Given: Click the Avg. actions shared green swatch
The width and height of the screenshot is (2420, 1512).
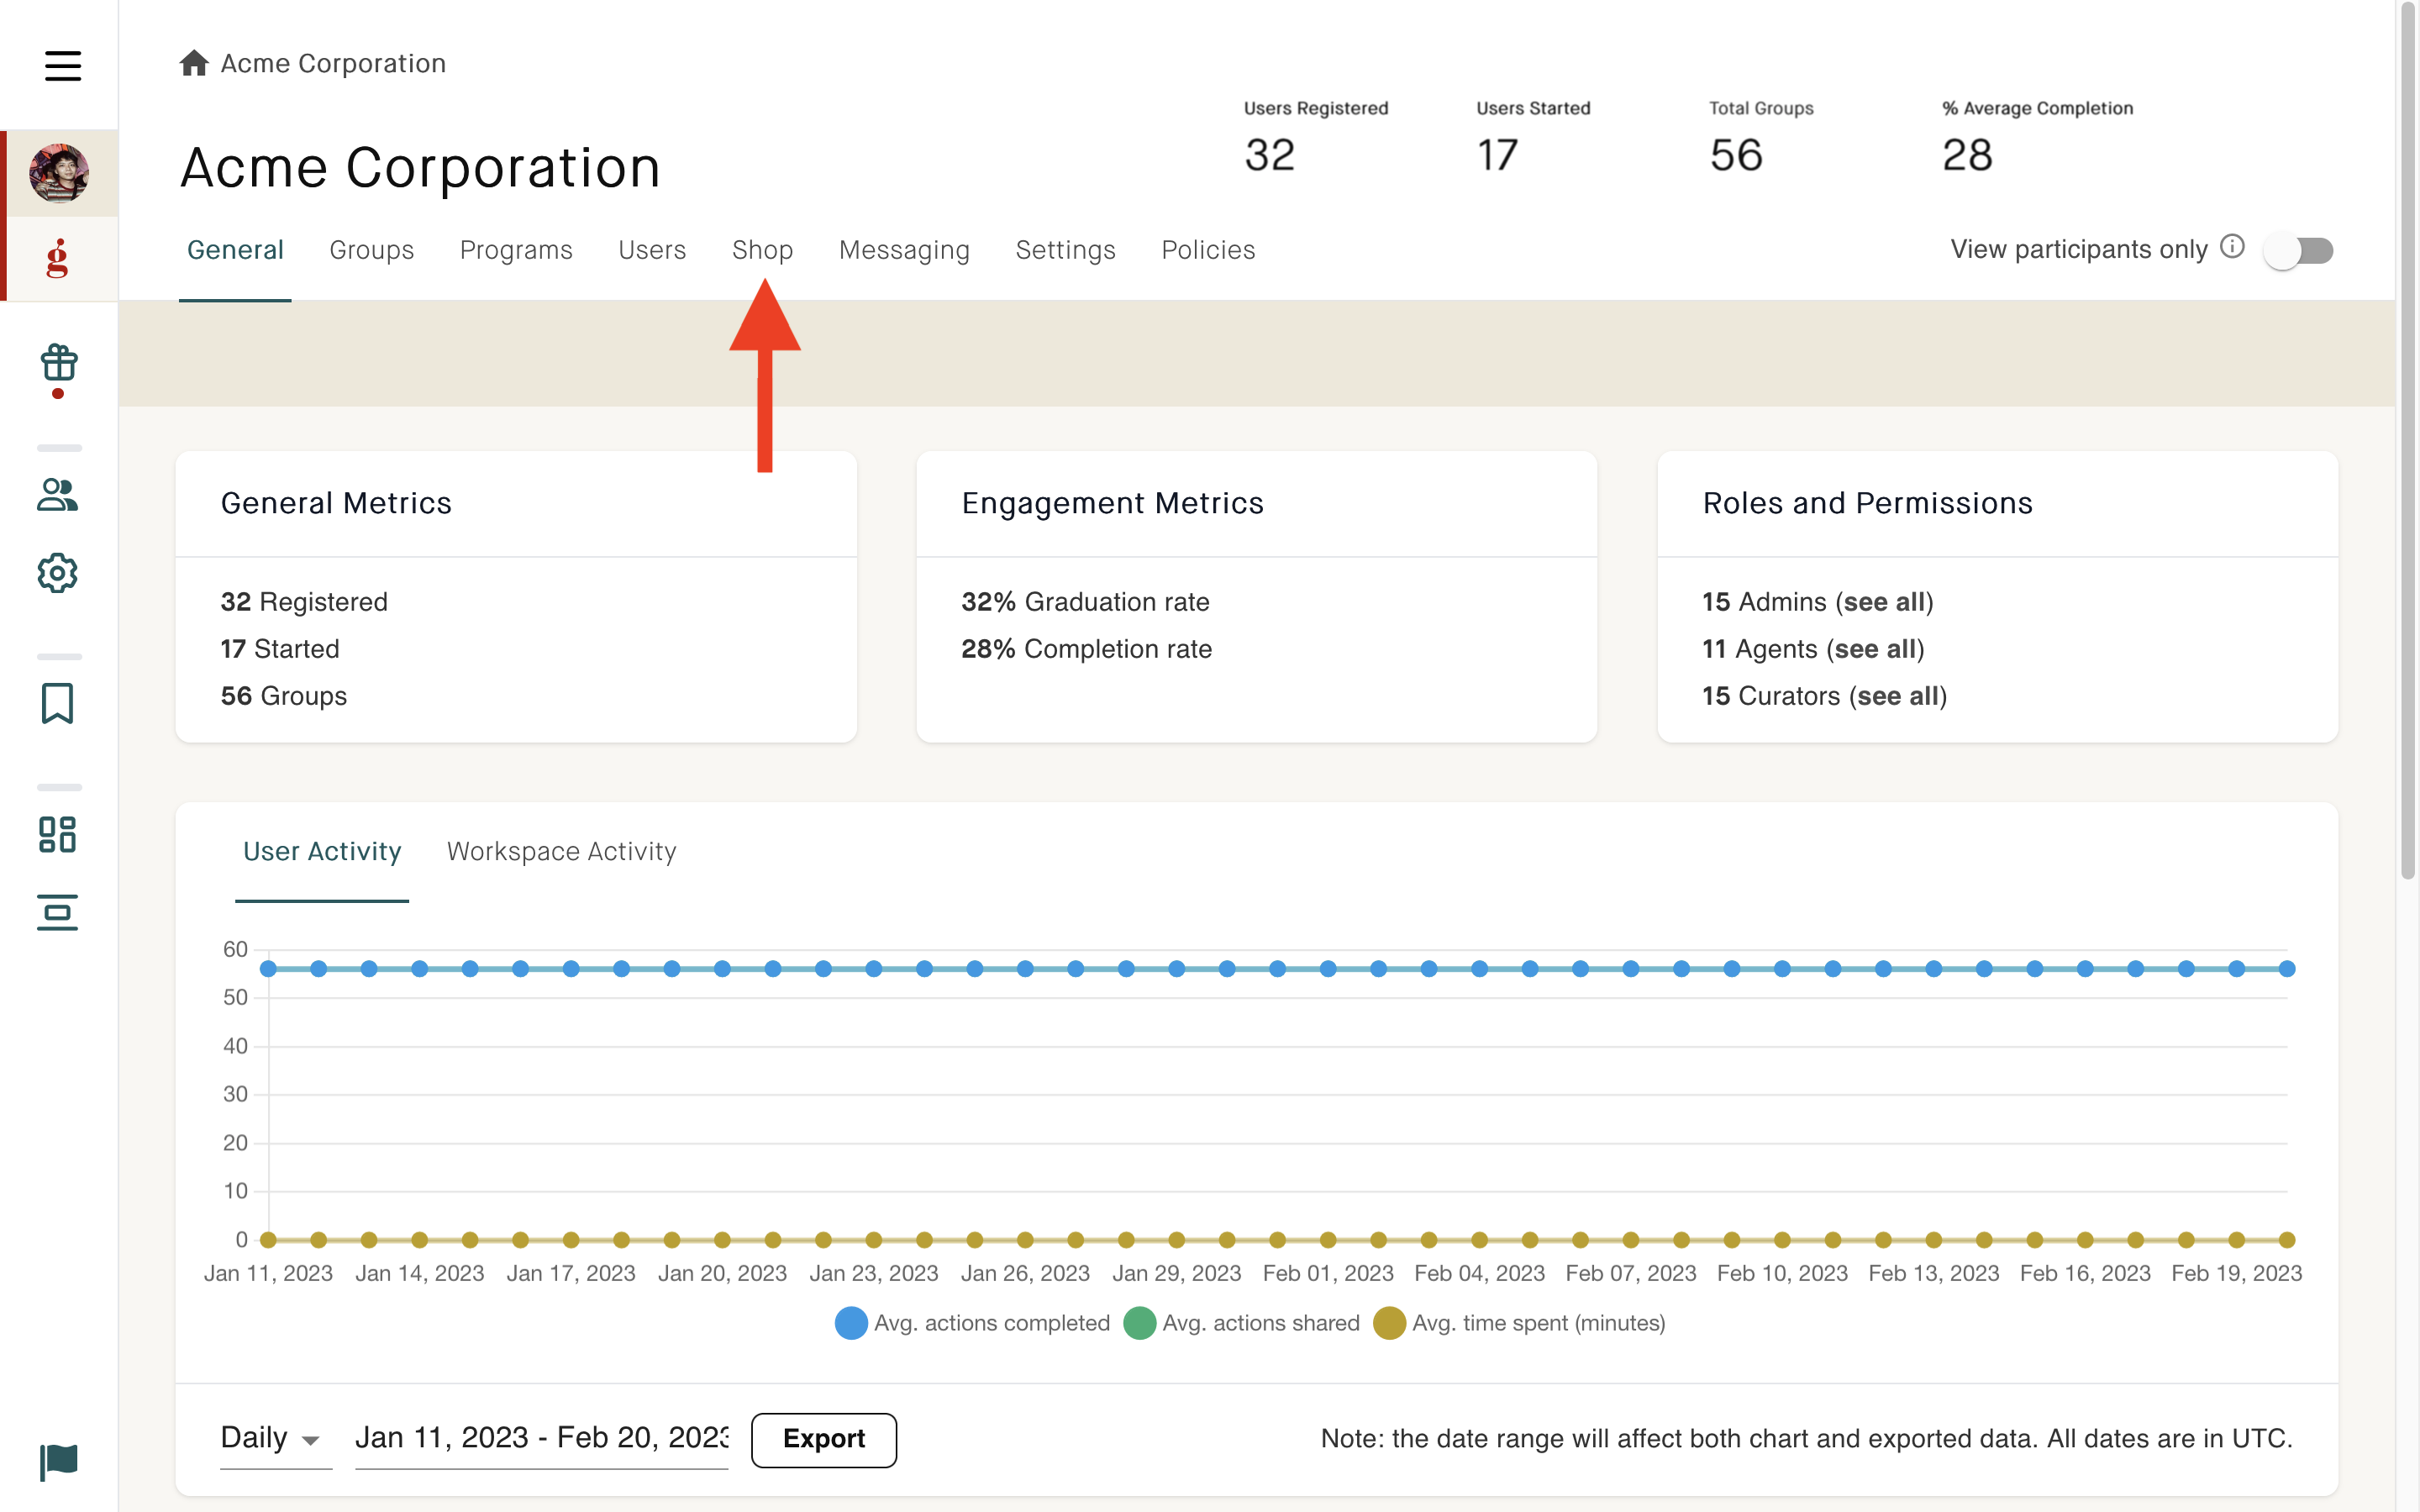Looking at the screenshot, I should tap(1139, 1323).
